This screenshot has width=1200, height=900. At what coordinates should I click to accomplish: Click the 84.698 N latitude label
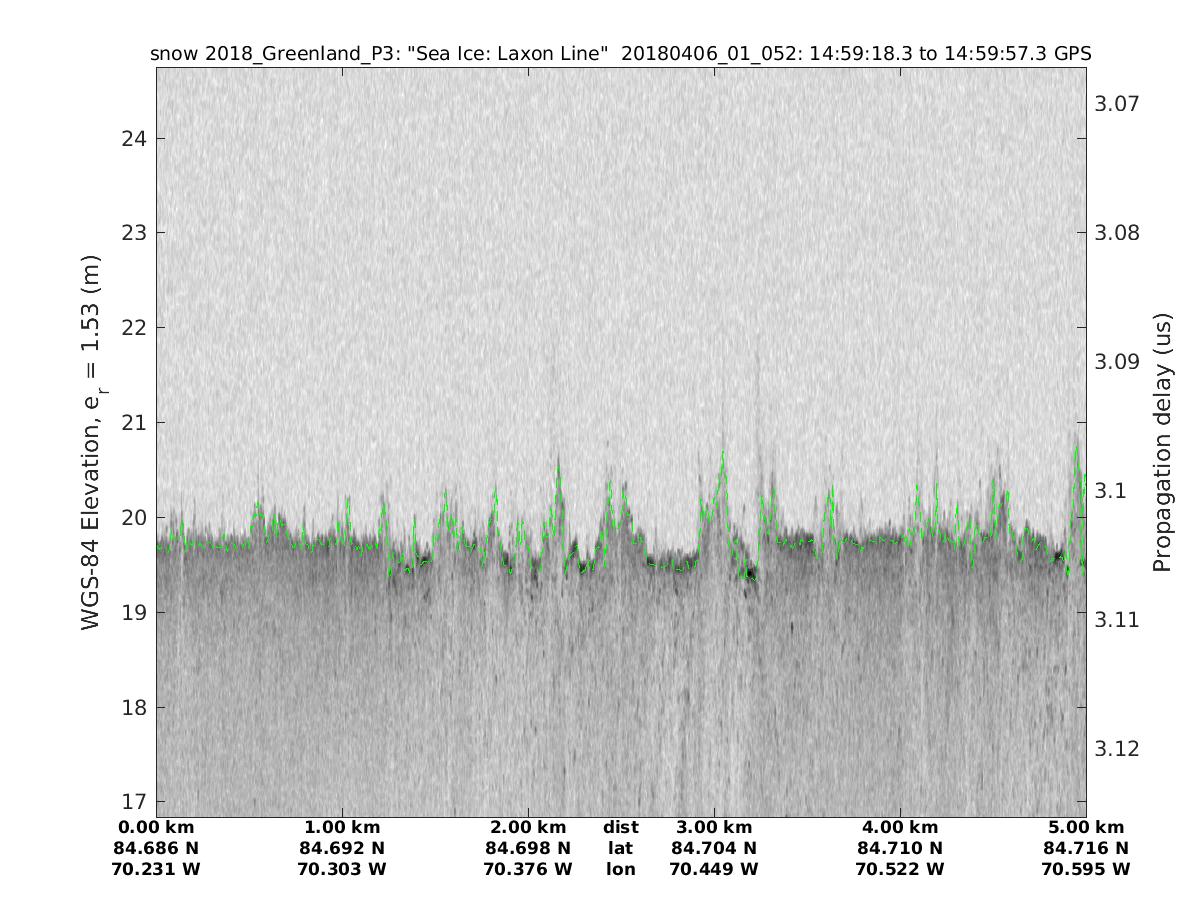pos(528,848)
